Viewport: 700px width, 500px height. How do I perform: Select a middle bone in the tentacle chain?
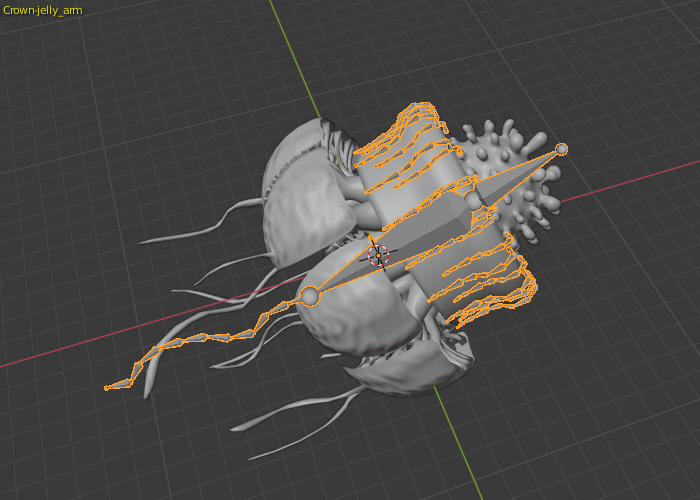coord(205,337)
